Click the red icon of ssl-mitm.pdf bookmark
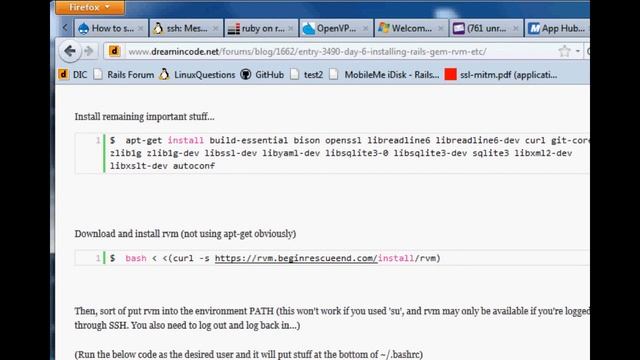 click(450, 74)
